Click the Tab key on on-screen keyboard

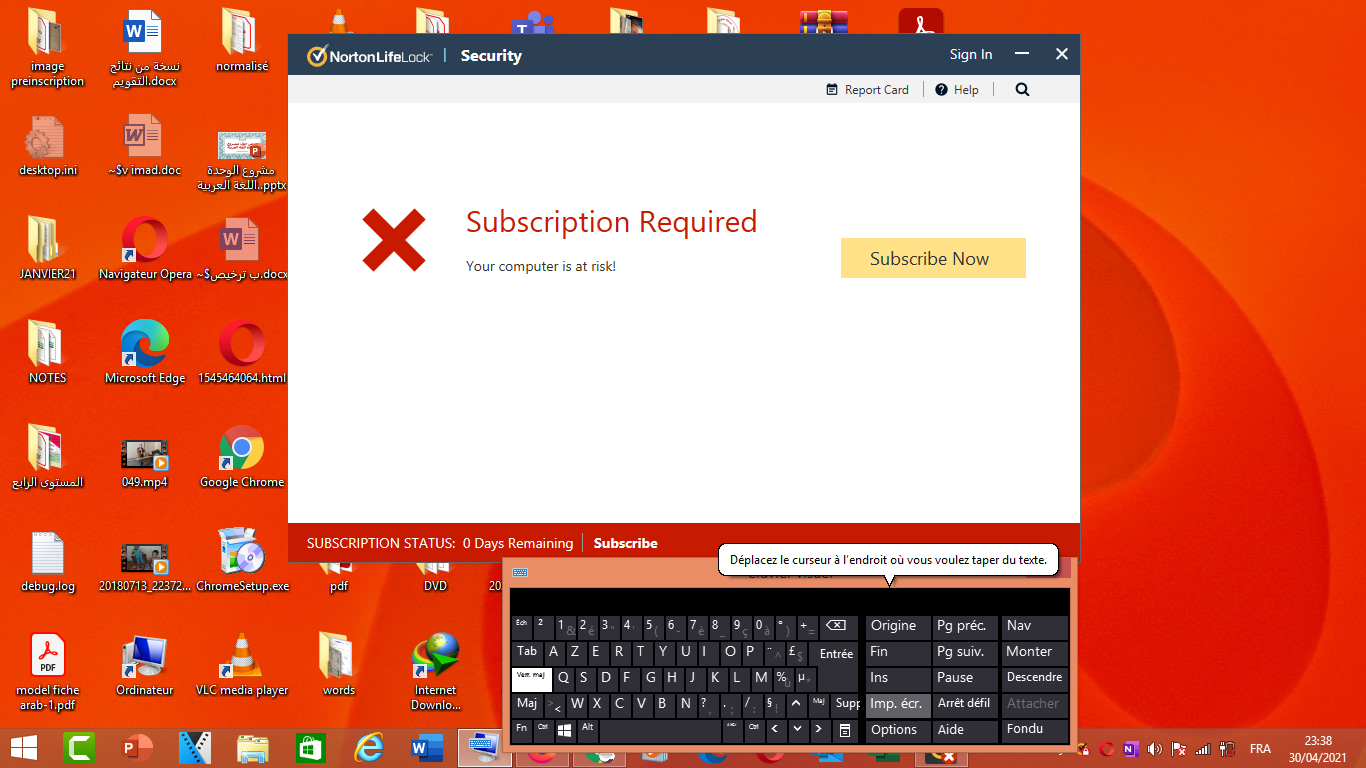coord(527,654)
